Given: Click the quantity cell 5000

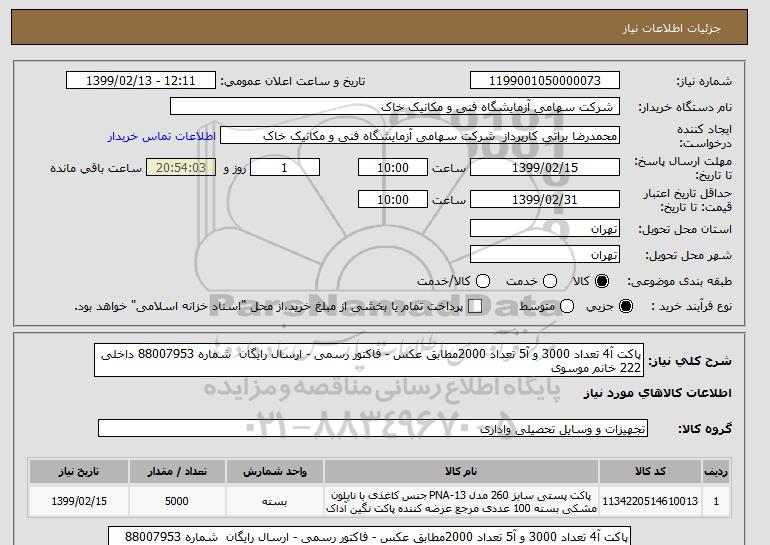Looking at the screenshot, I should point(177,501).
